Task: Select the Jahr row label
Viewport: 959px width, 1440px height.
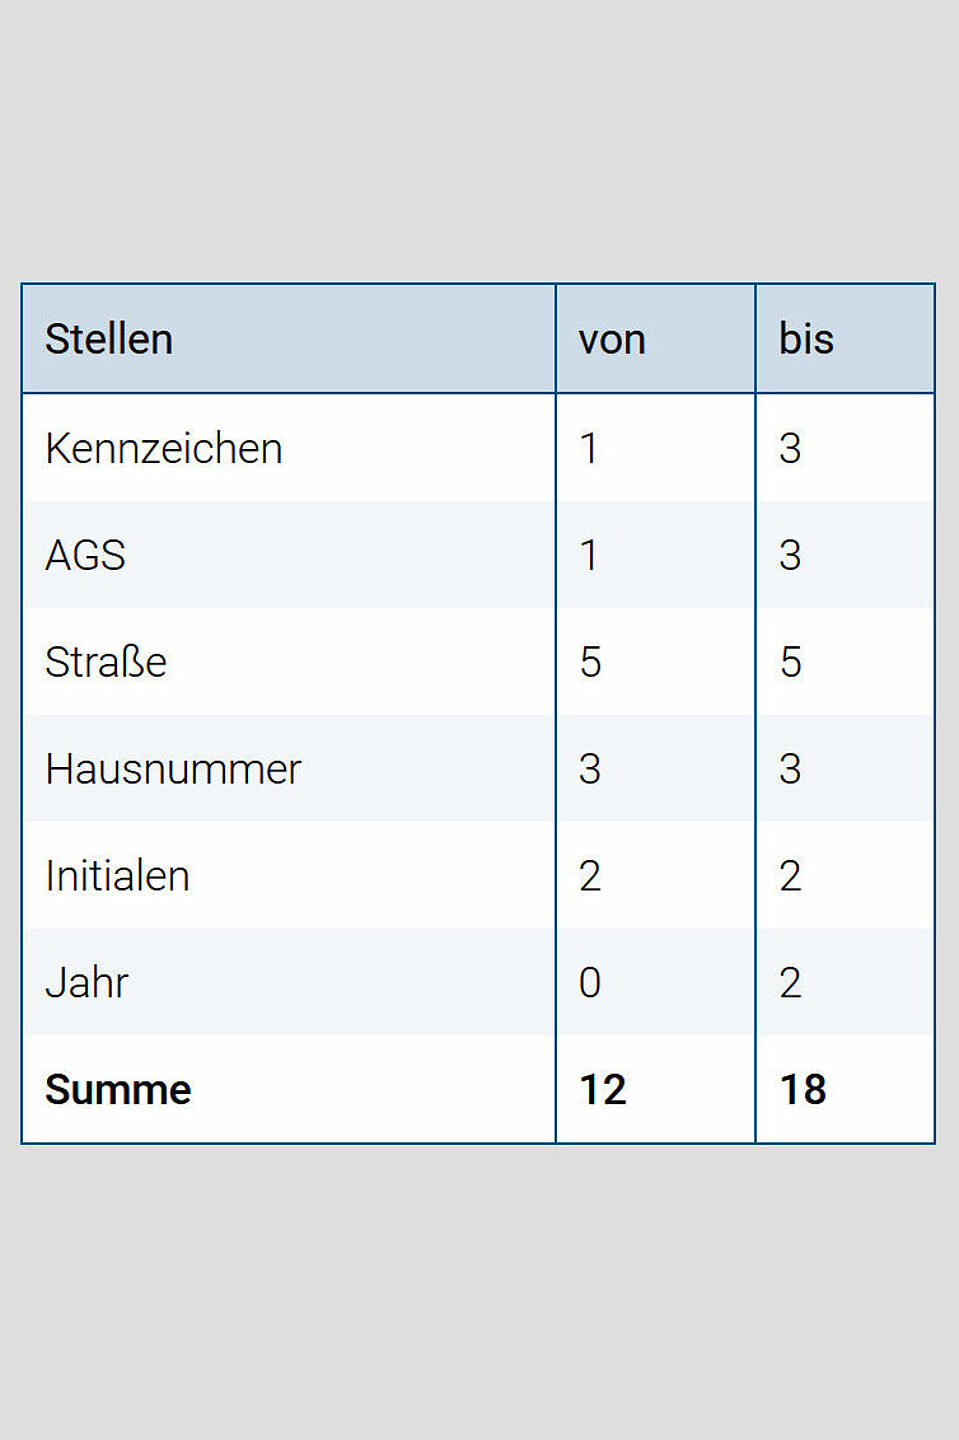Action: [87, 983]
